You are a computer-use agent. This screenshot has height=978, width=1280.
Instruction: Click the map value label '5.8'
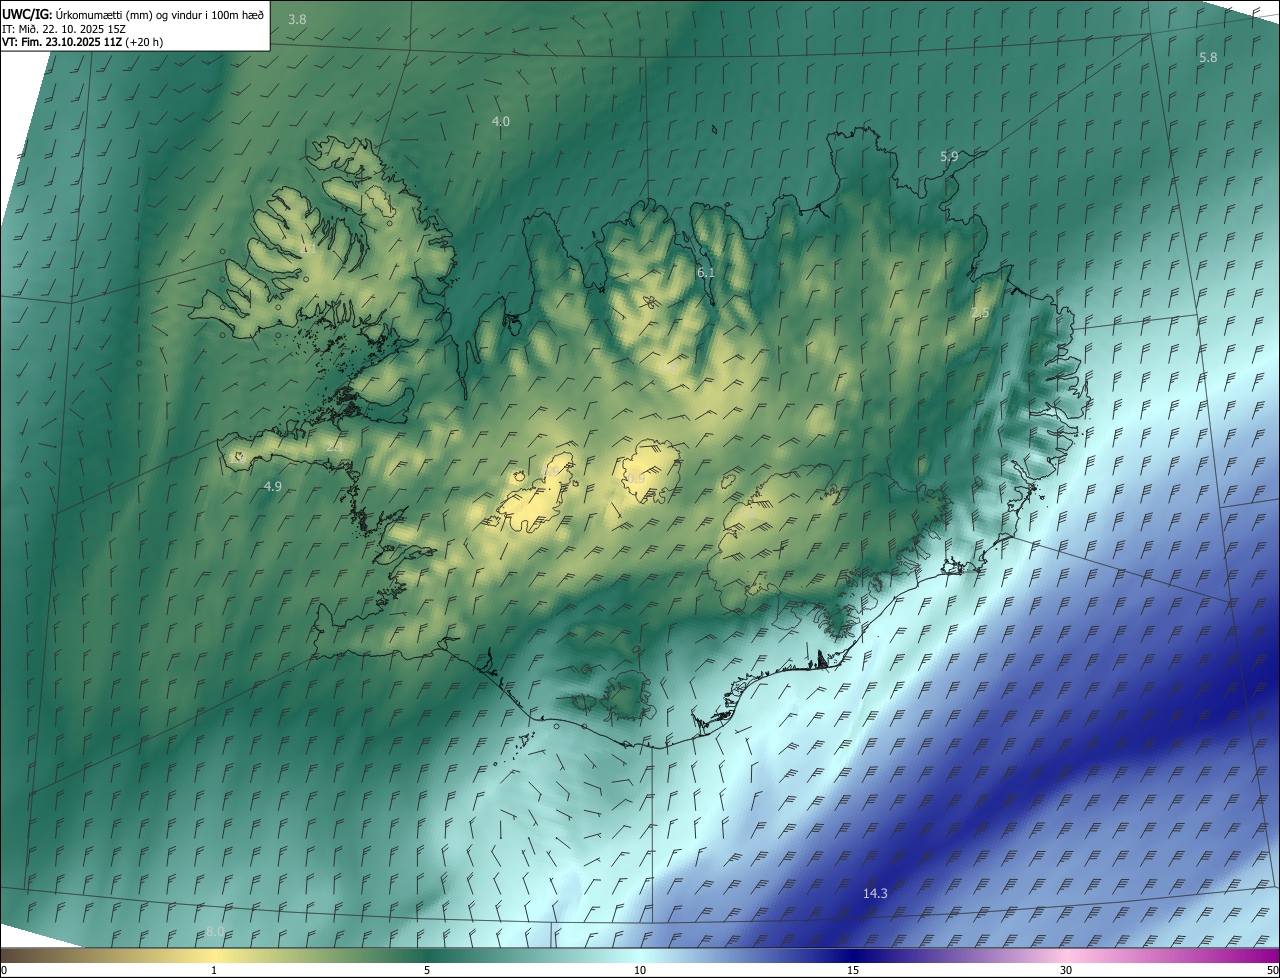click(1208, 57)
